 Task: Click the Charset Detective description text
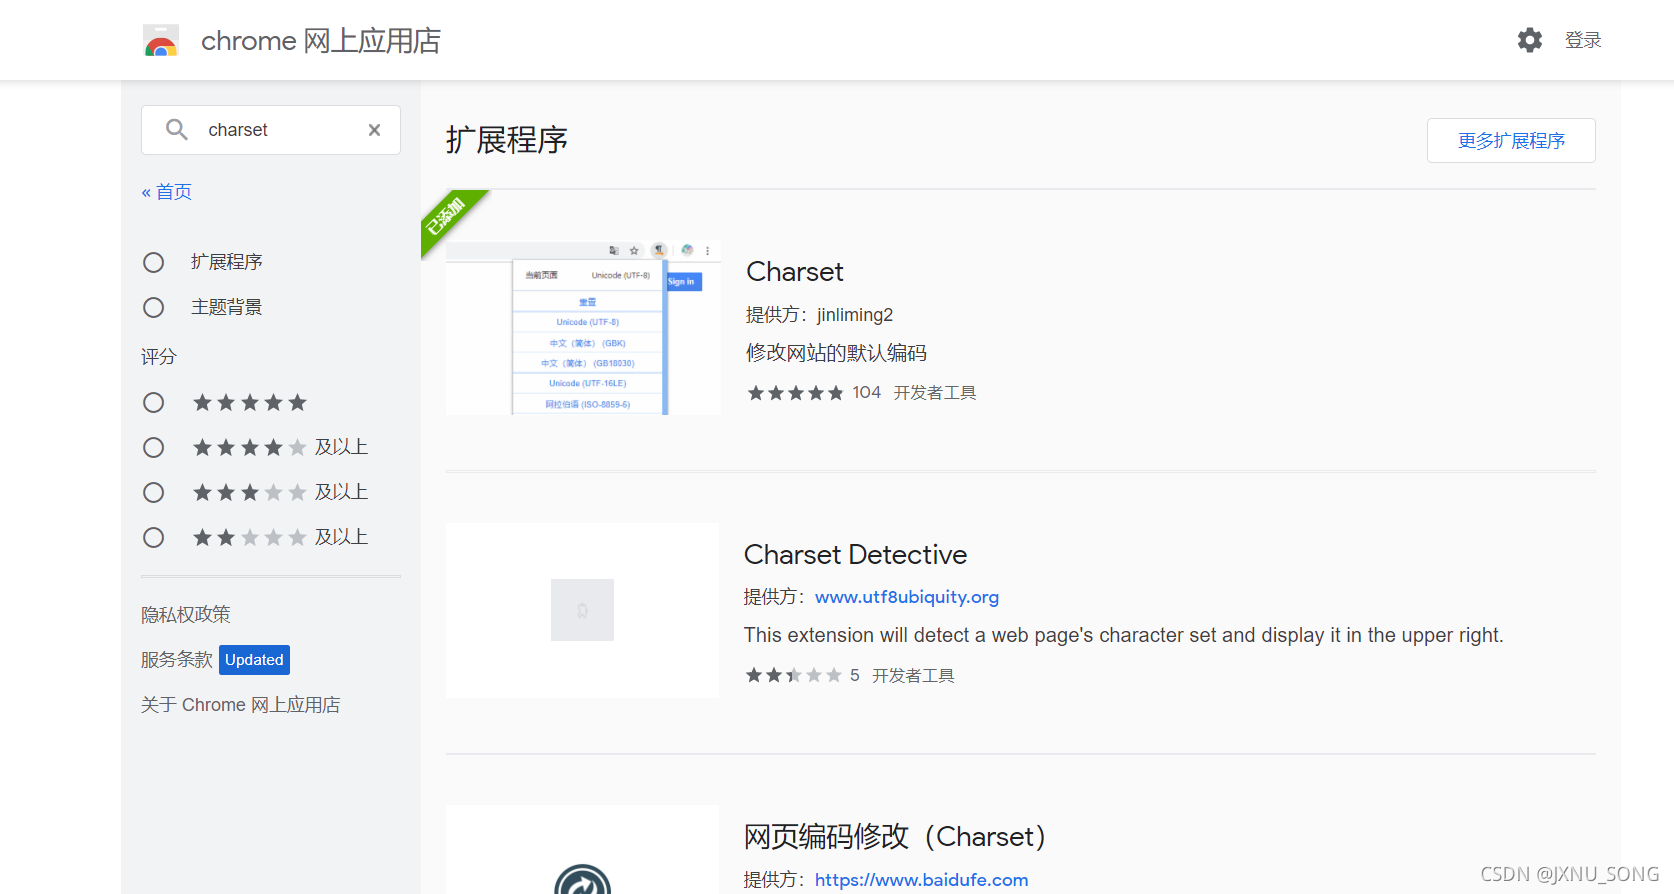pyautogui.click(x=1124, y=635)
